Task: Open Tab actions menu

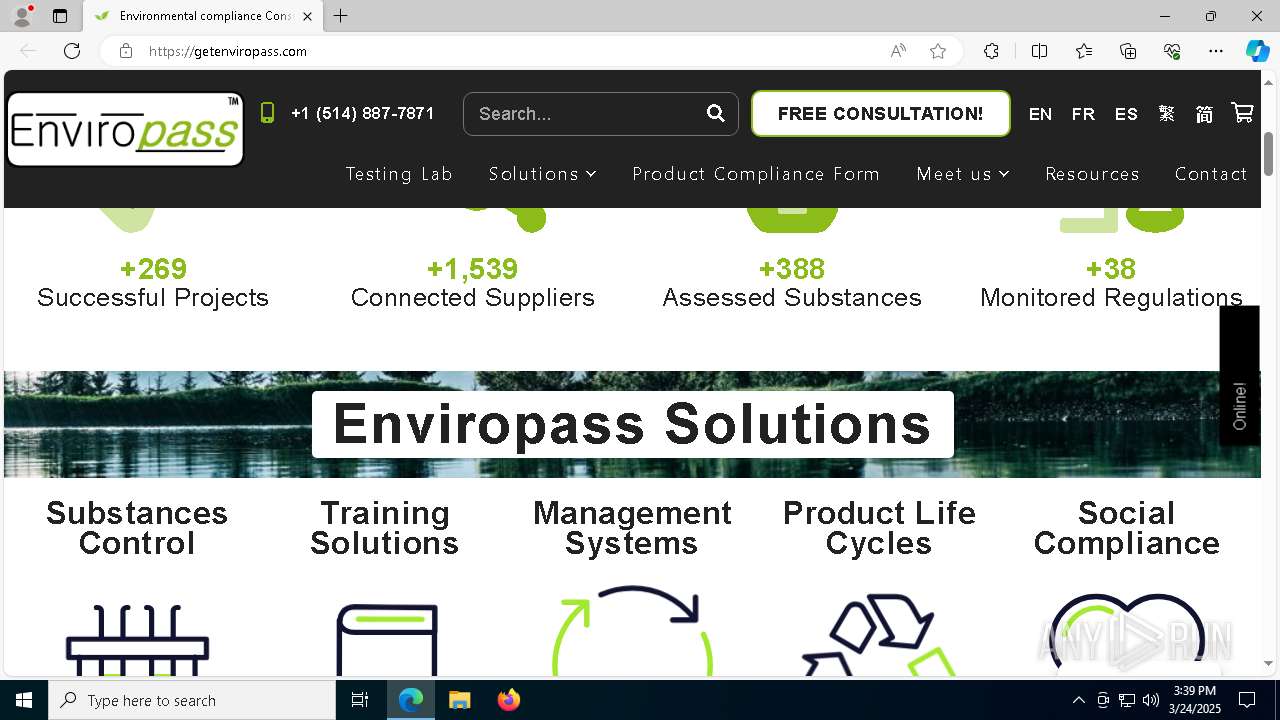Action: pyautogui.click(x=60, y=16)
